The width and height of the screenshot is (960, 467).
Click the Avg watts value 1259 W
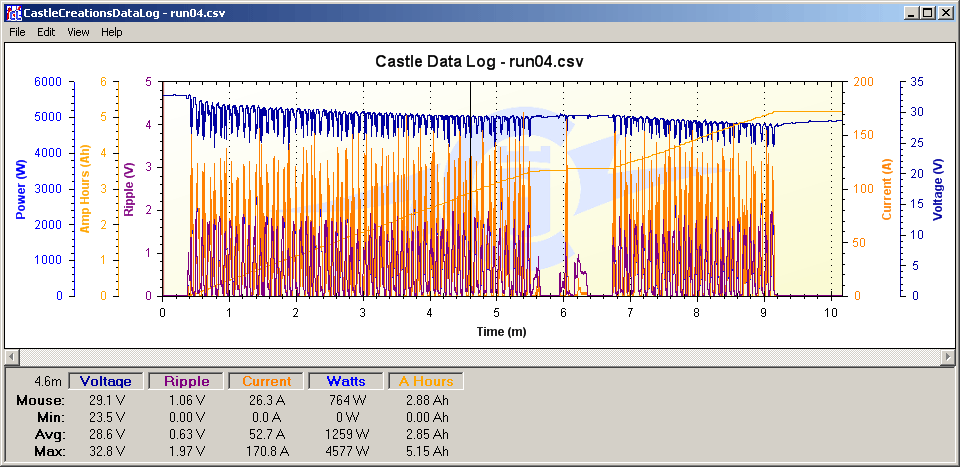tap(347, 435)
